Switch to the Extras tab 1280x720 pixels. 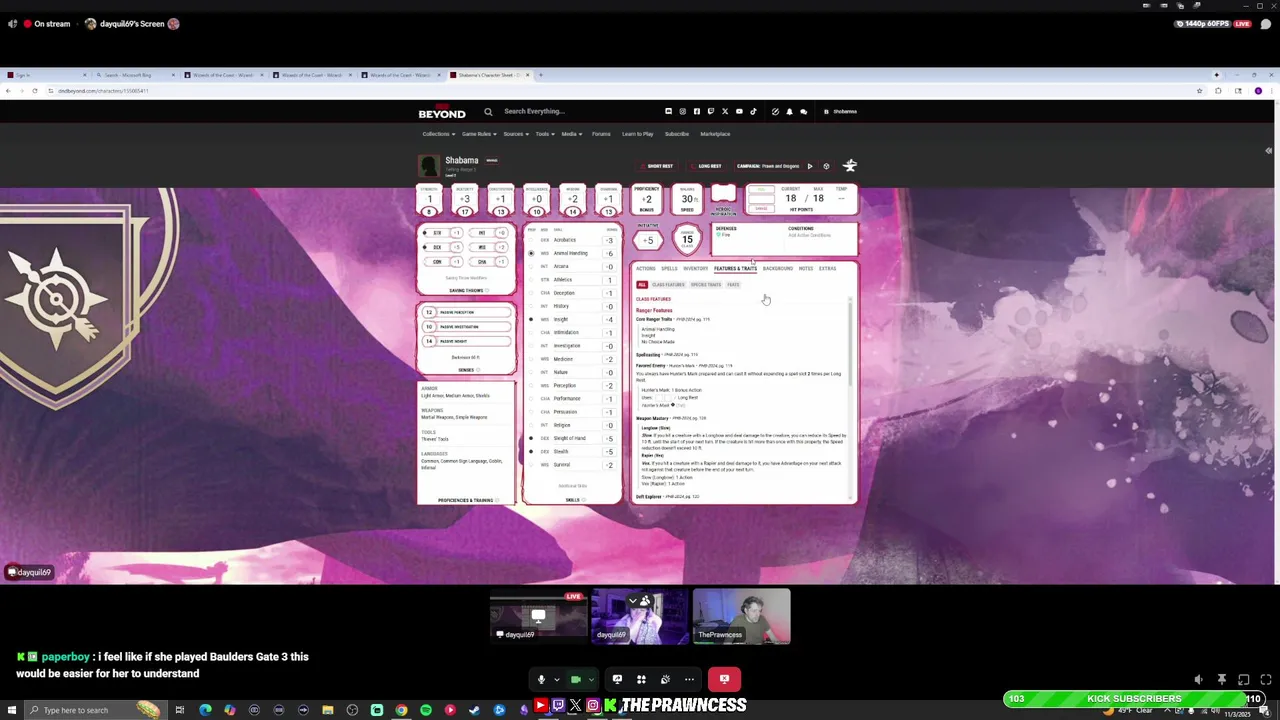tap(827, 269)
